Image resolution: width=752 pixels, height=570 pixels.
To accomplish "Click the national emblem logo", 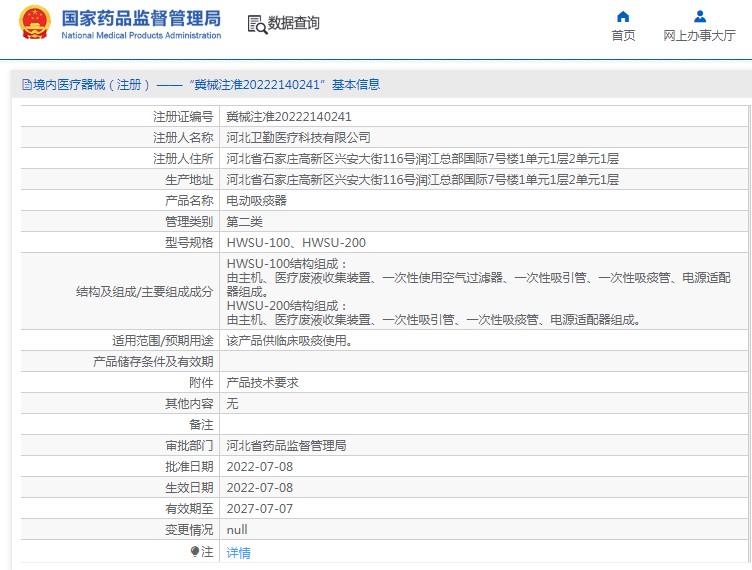I will (x=35, y=23).
